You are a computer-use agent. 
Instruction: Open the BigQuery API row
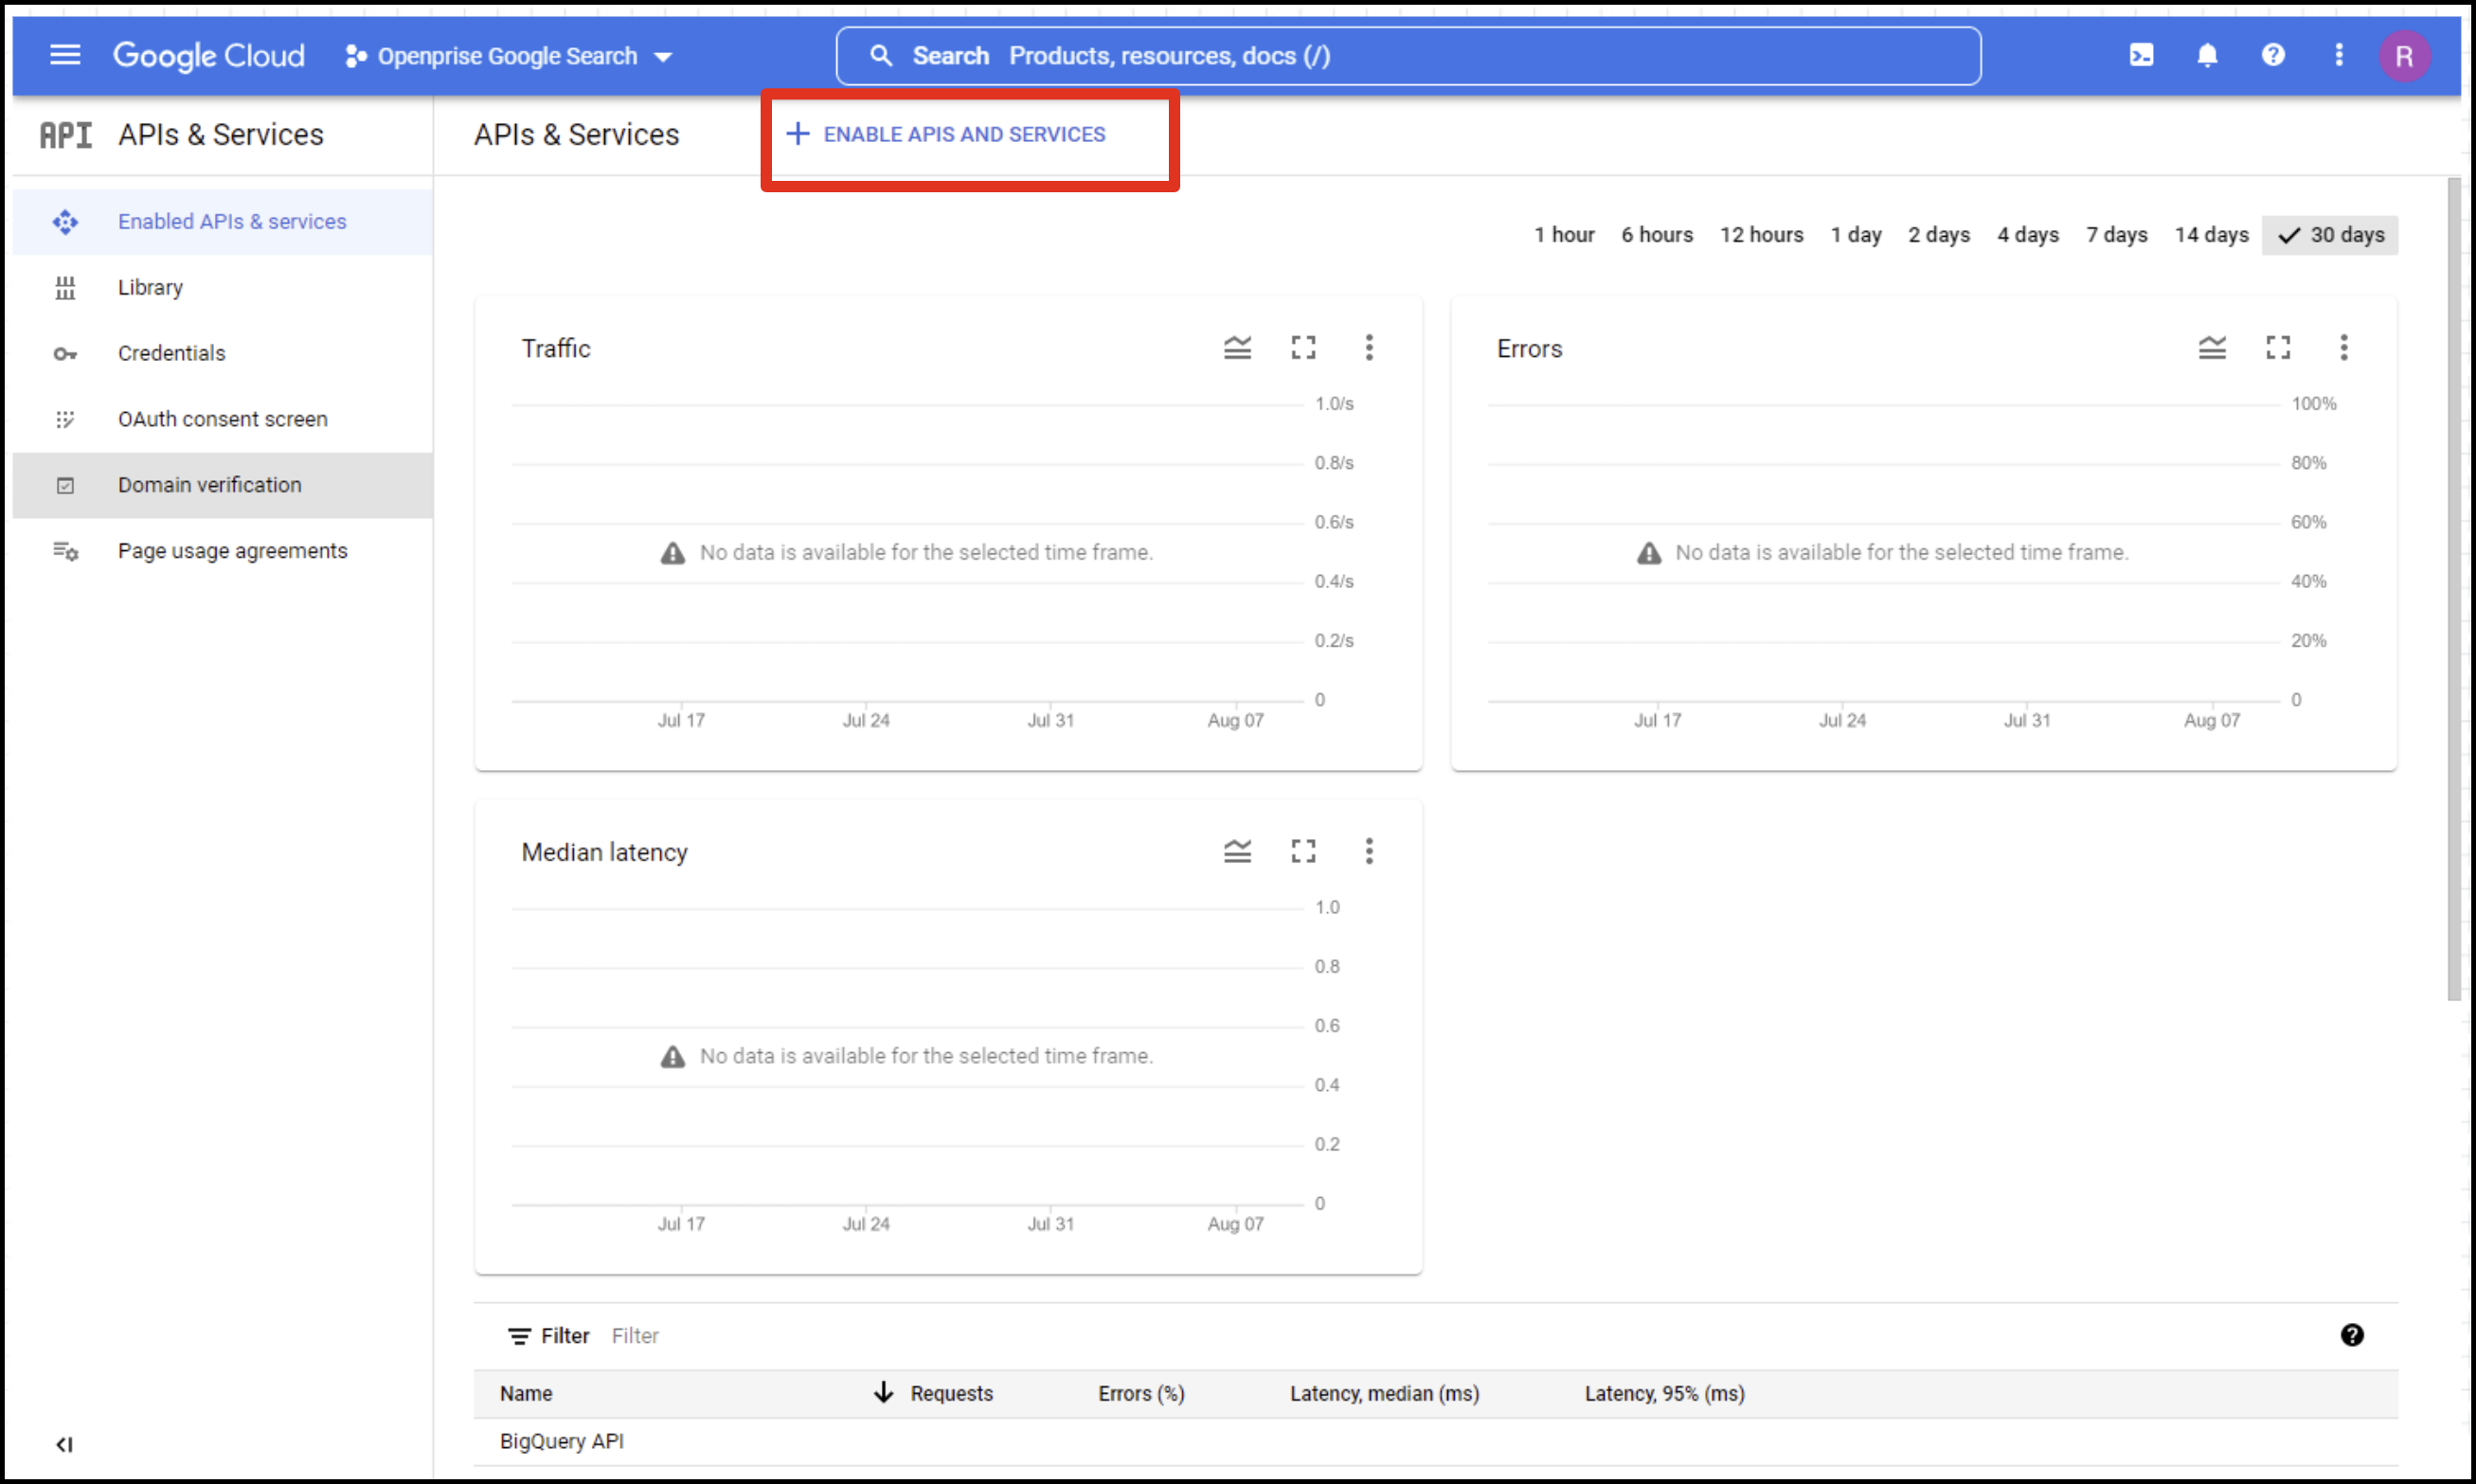[x=1436, y=1442]
